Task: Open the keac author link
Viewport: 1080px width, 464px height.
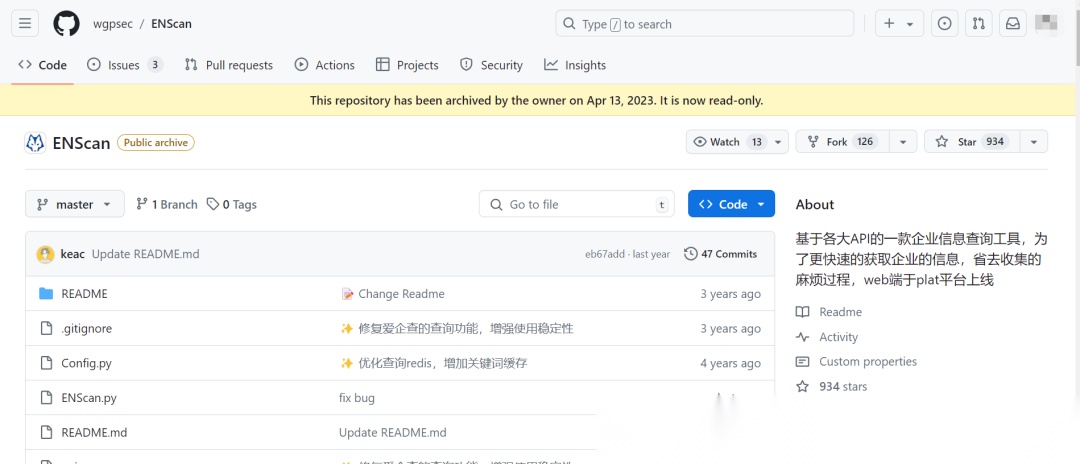Action: [72, 254]
